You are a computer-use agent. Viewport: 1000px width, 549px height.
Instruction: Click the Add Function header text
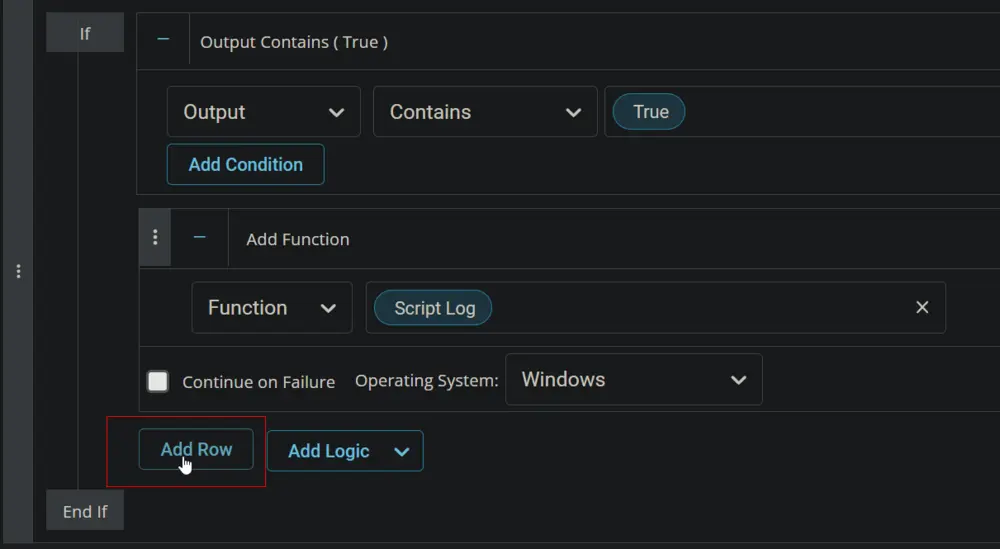[x=298, y=239]
